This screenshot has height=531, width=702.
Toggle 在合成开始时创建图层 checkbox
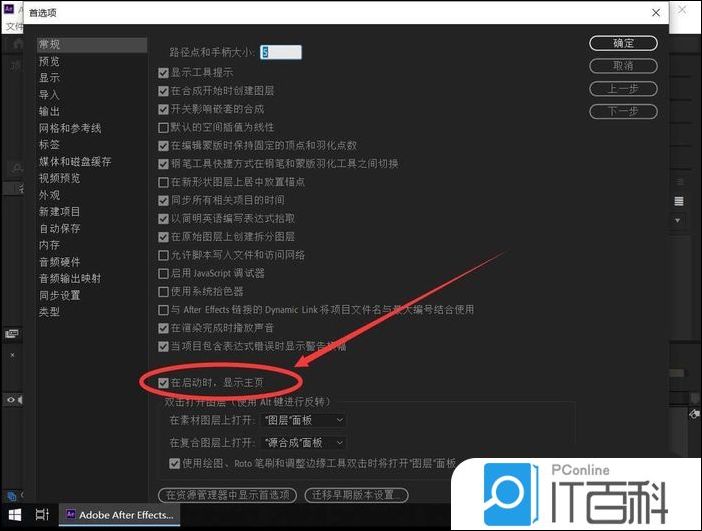point(163,91)
